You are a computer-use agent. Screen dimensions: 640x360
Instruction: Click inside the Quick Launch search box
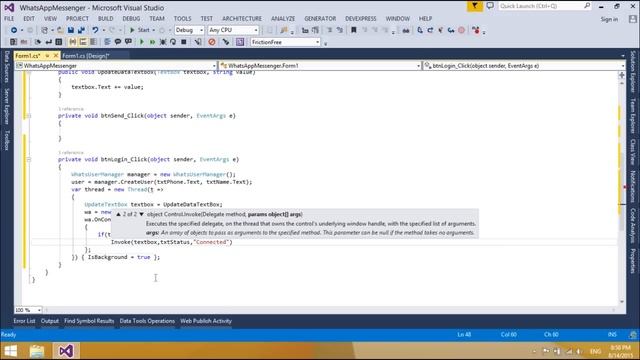point(544,6)
